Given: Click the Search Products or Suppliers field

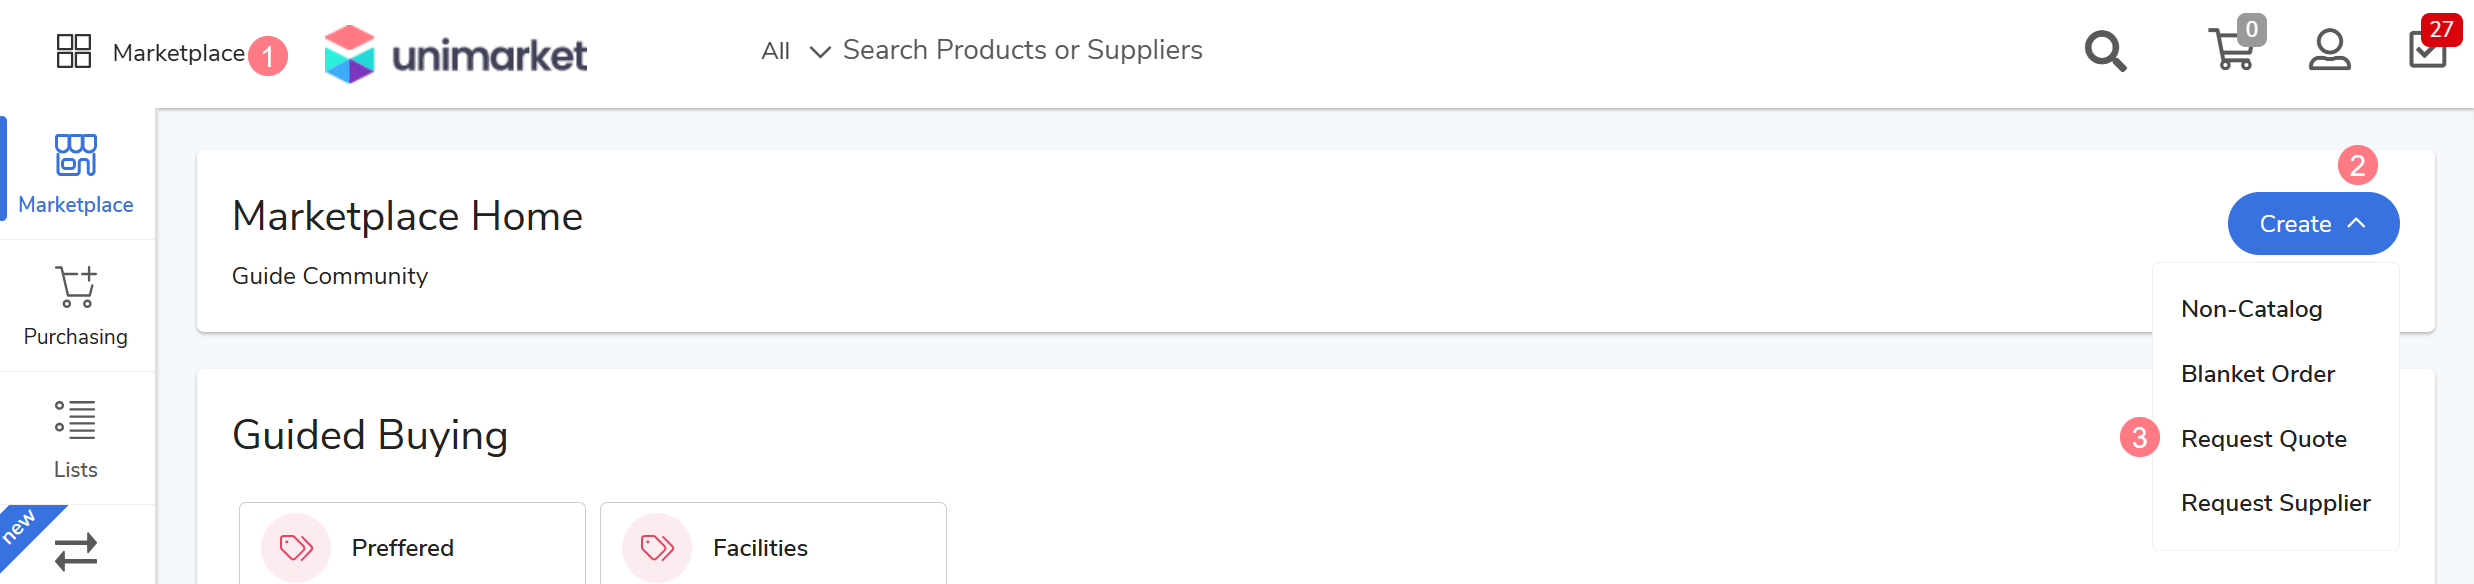Looking at the screenshot, I should (x=1022, y=50).
